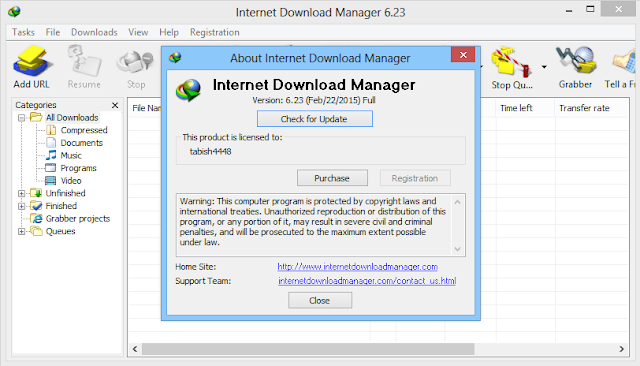
Task: Select the Music category note icon
Action: 51,155
